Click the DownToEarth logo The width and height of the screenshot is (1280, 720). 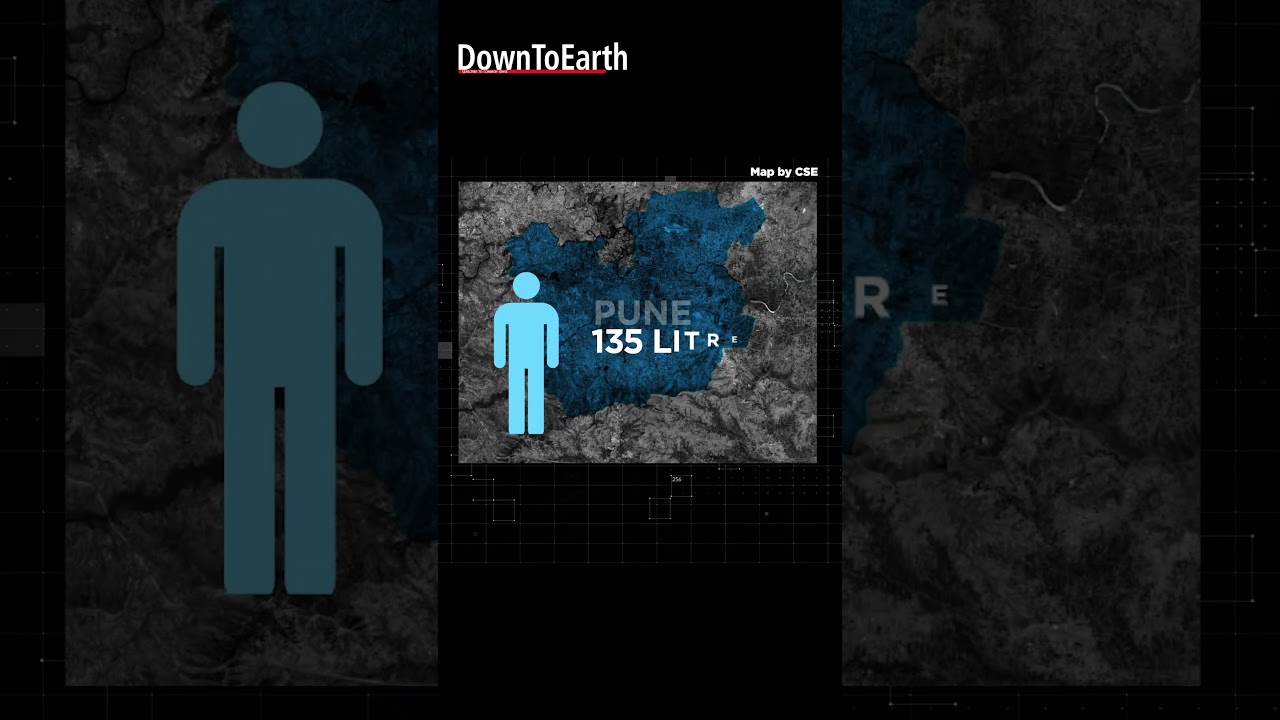(542, 59)
